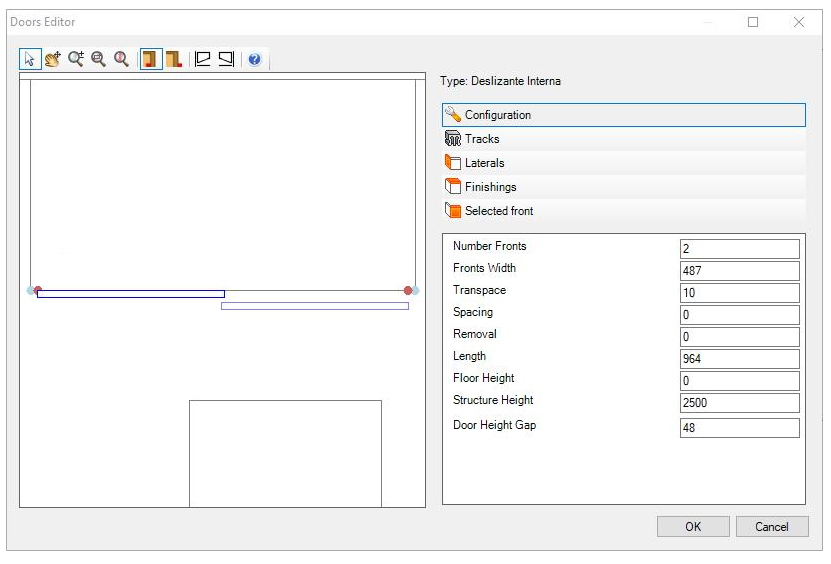
Task: Open help with the question mark icon
Action: pyautogui.click(x=255, y=59)
